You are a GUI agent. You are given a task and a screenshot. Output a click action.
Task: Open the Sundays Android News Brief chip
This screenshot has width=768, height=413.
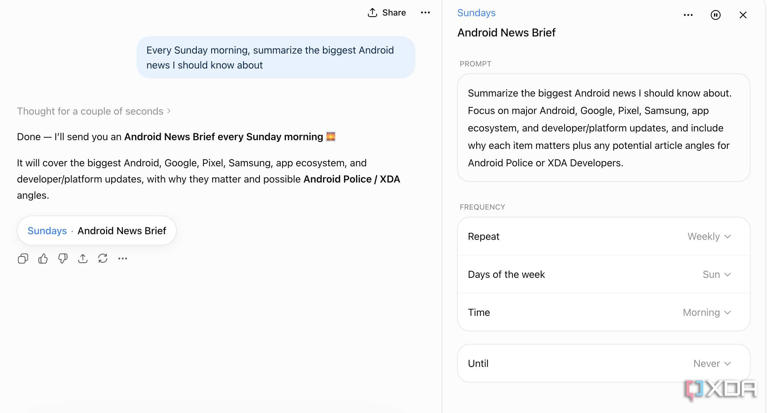[96, 231]
